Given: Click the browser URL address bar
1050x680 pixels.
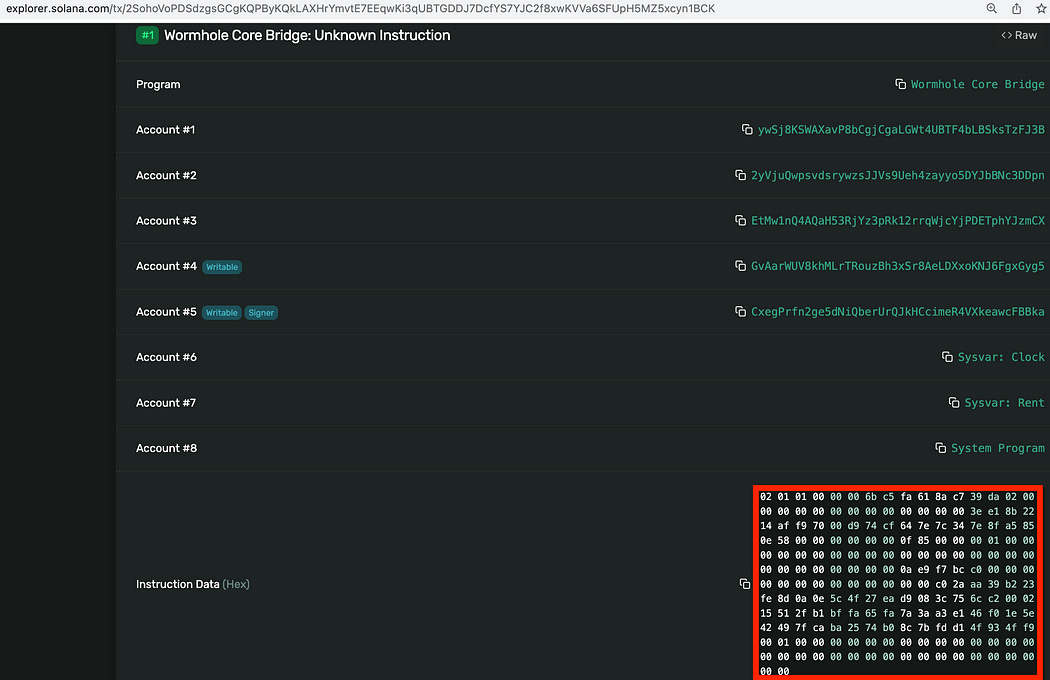Looking at the screenshot, I should coord(360,9).
